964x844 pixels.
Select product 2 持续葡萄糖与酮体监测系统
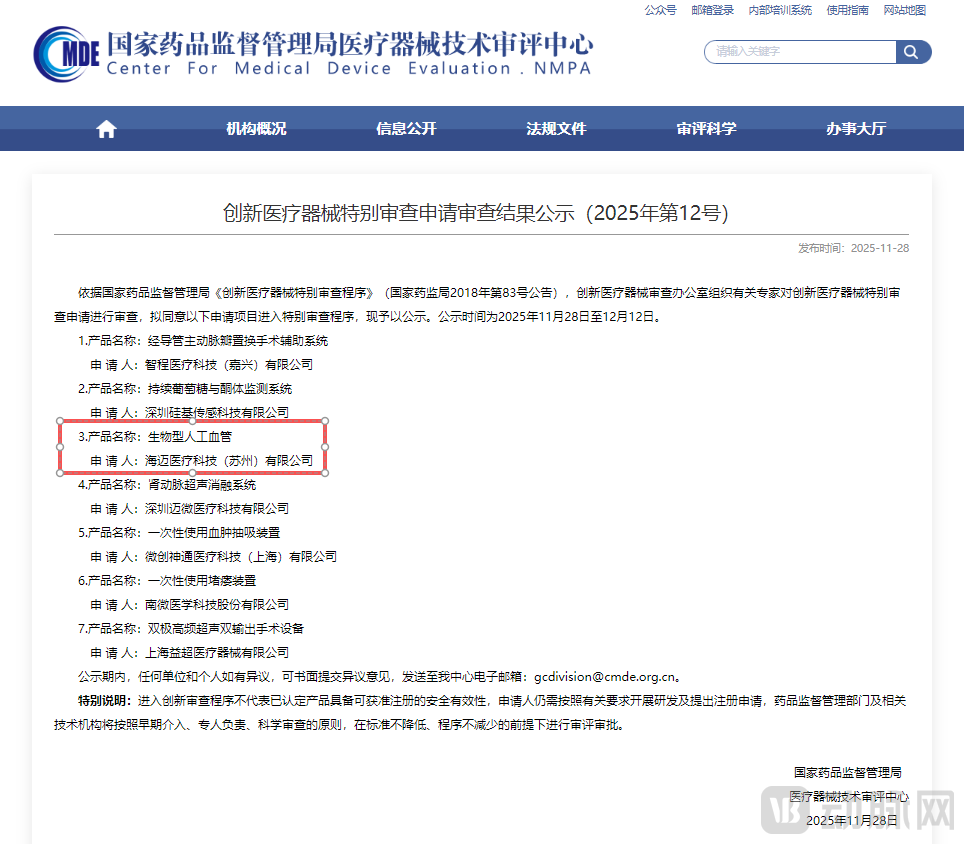(x=219, y=388)
